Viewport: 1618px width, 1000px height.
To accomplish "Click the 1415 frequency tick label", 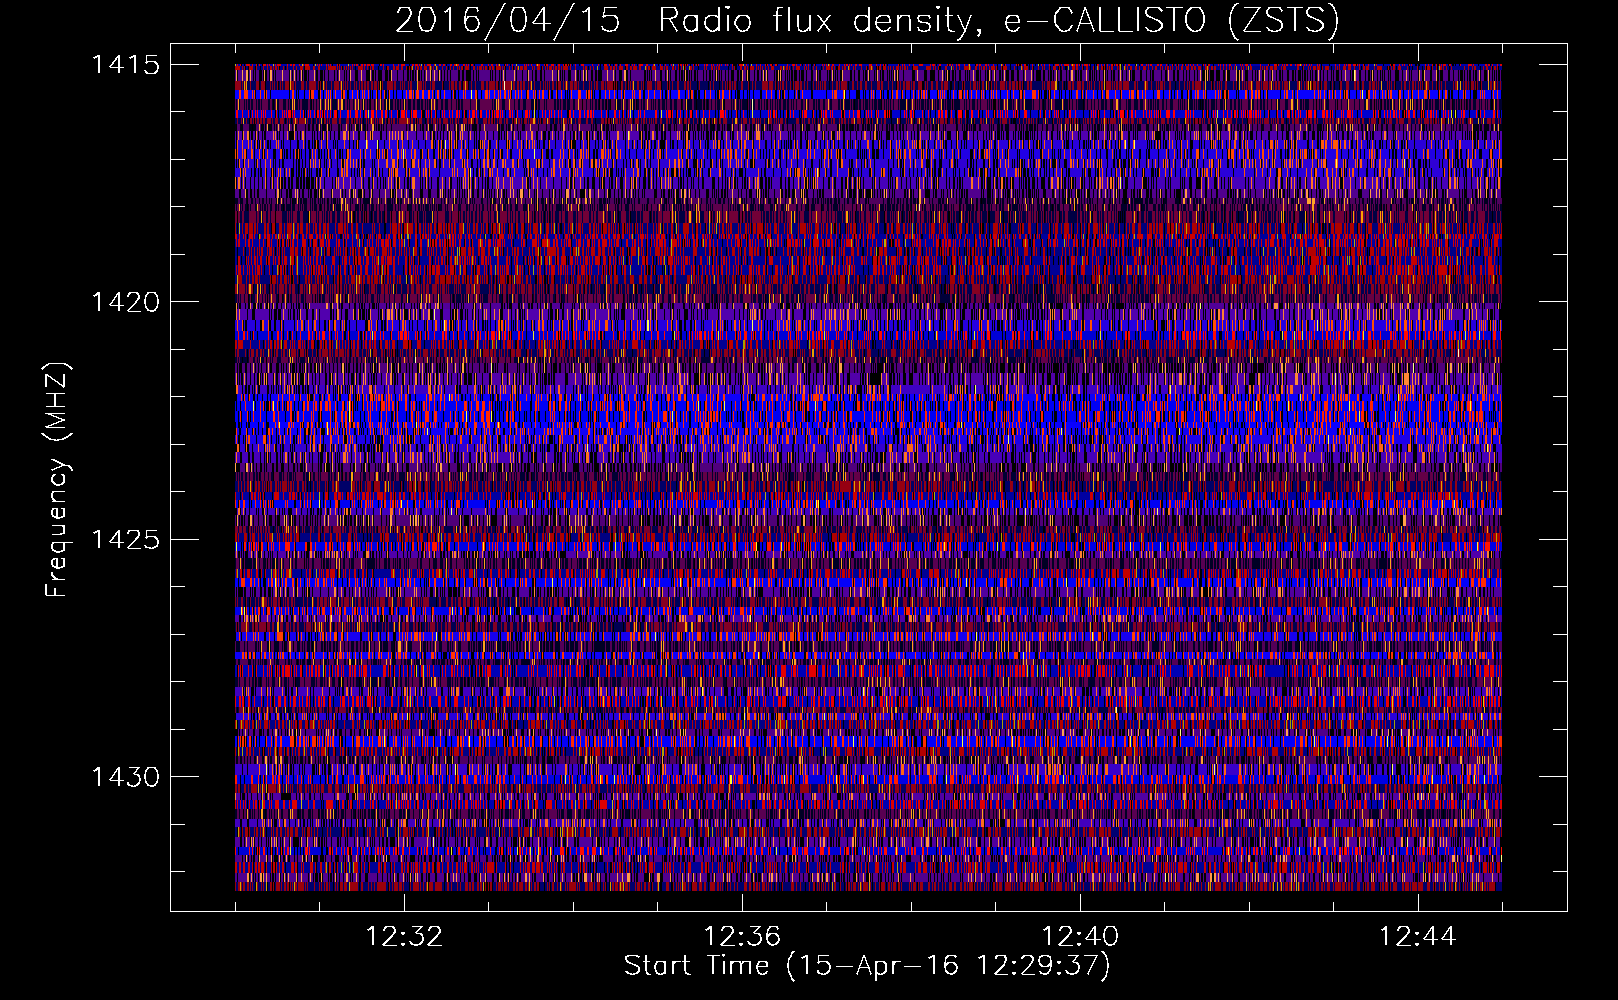I will coord(125,65).
